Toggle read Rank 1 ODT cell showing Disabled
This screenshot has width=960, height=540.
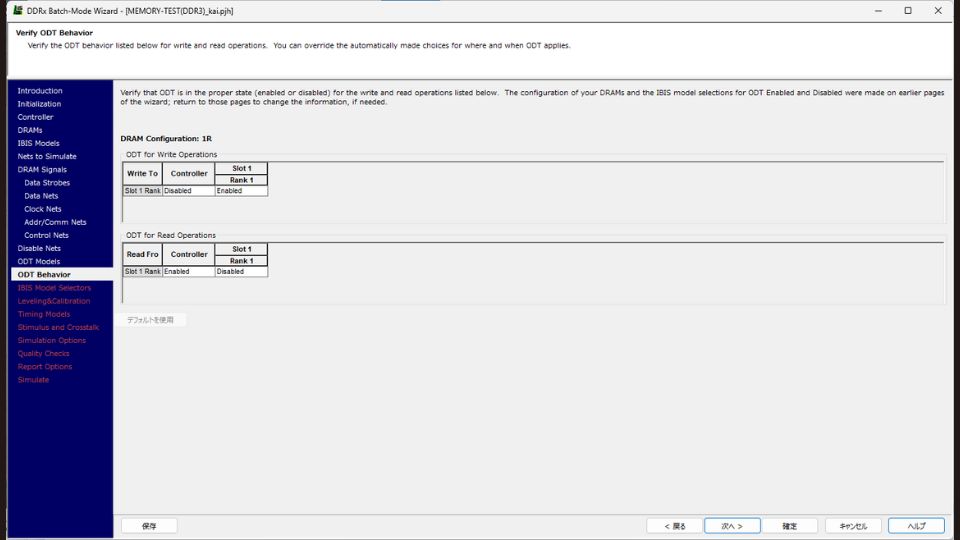point(241,271)
